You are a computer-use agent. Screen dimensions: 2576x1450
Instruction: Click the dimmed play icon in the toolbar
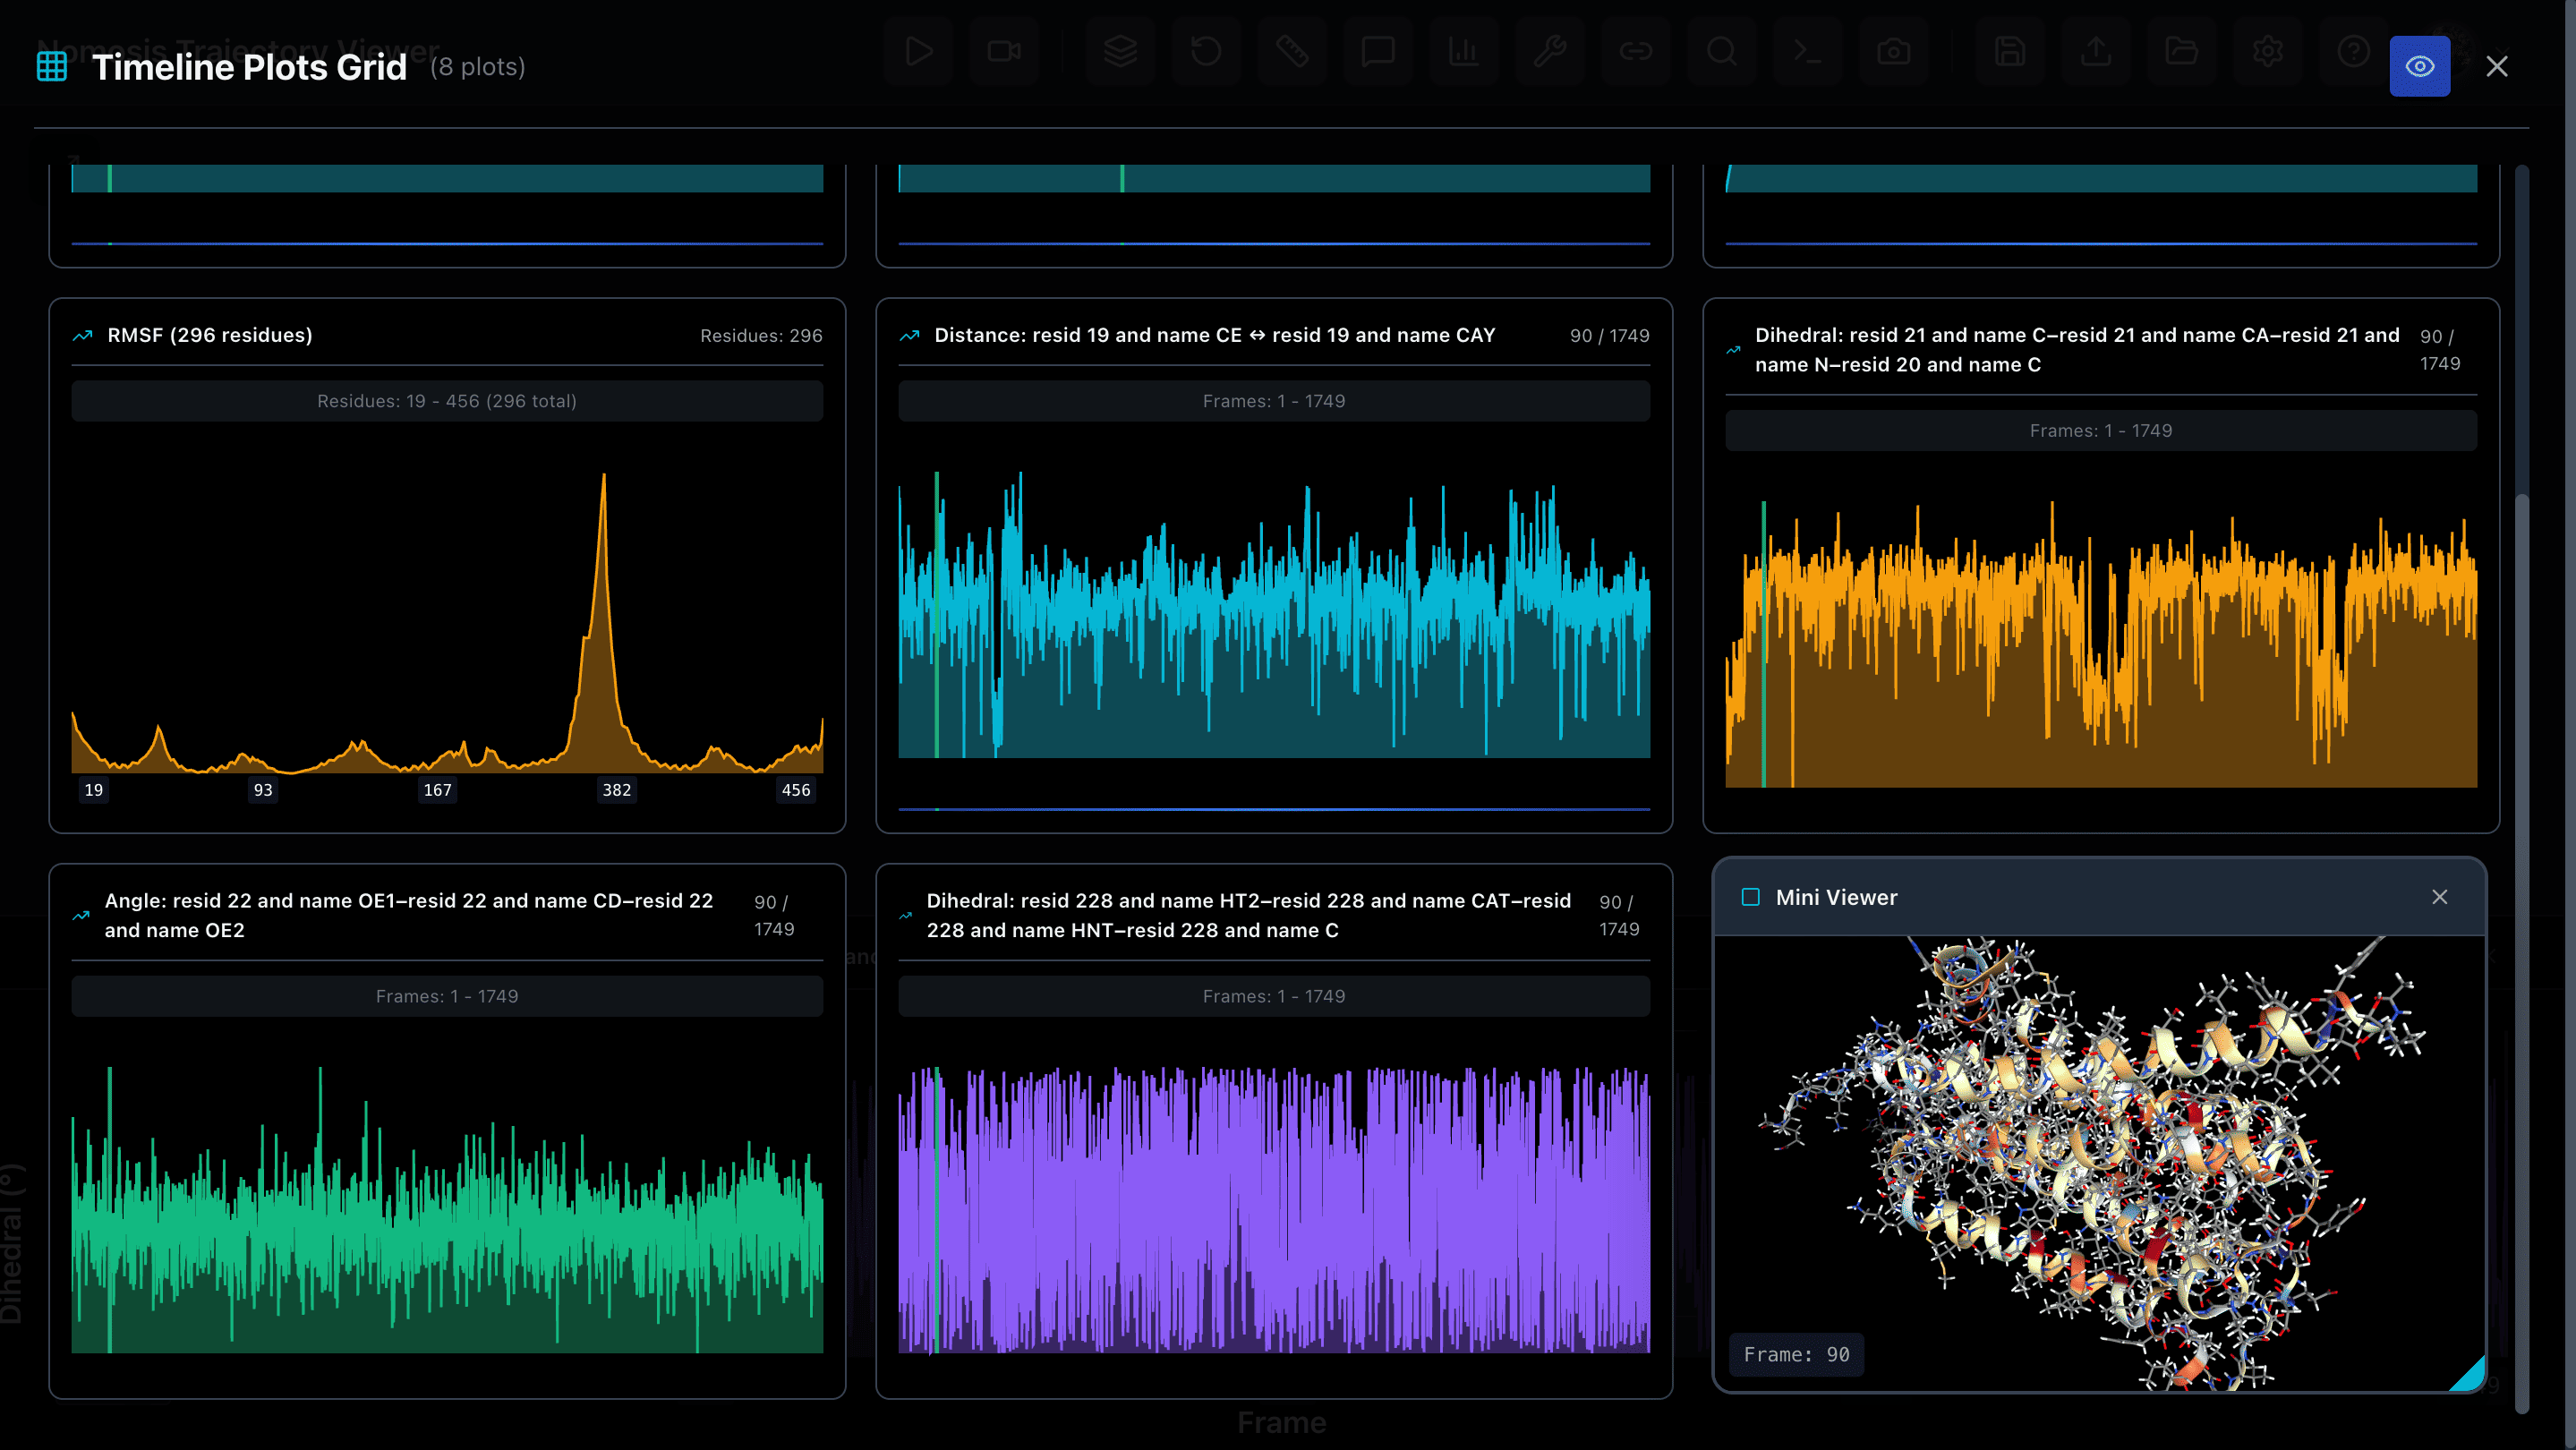pyautogui.click(x=918, y=51)
